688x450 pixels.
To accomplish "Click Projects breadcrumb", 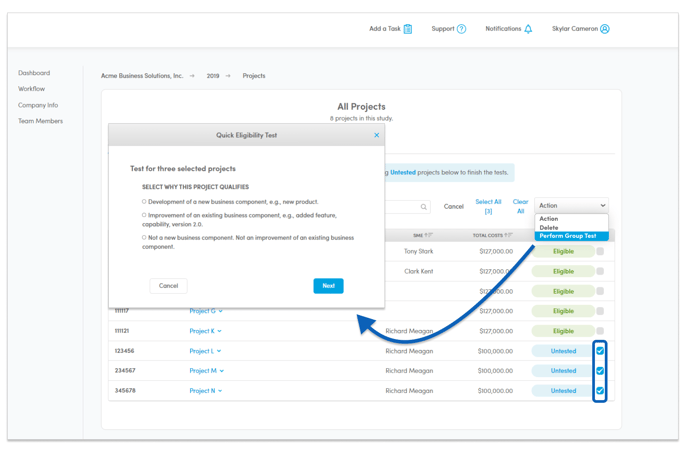I will click(x=254, y=76).
